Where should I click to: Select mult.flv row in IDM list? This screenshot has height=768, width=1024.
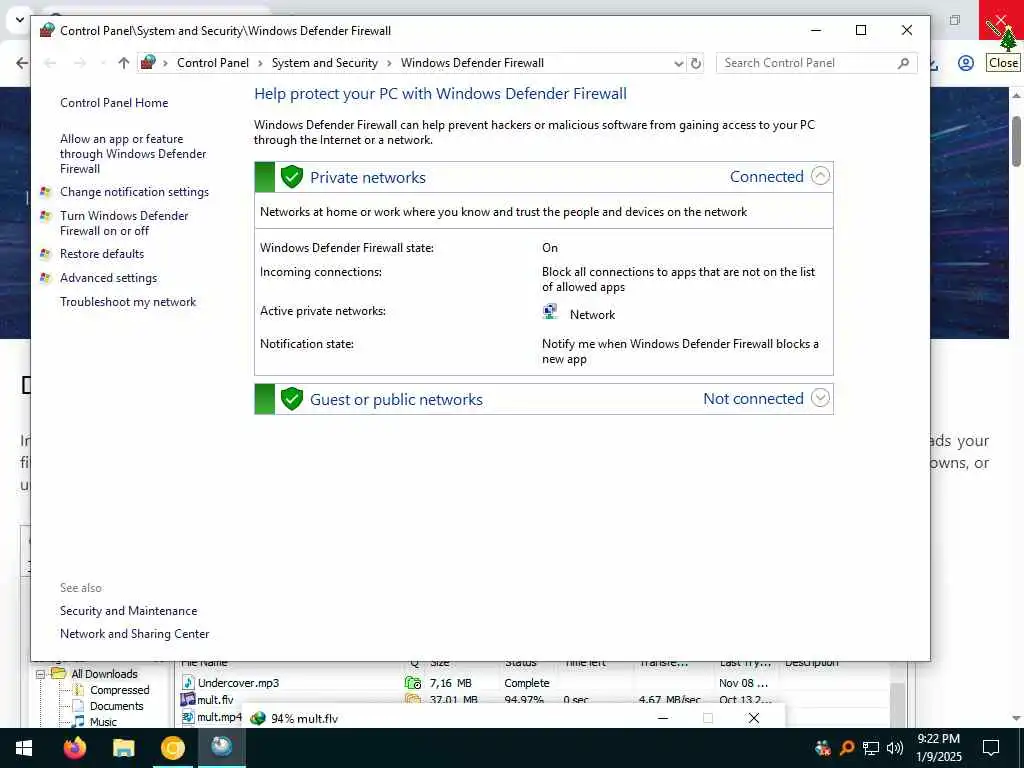click(x=533, y=699)
